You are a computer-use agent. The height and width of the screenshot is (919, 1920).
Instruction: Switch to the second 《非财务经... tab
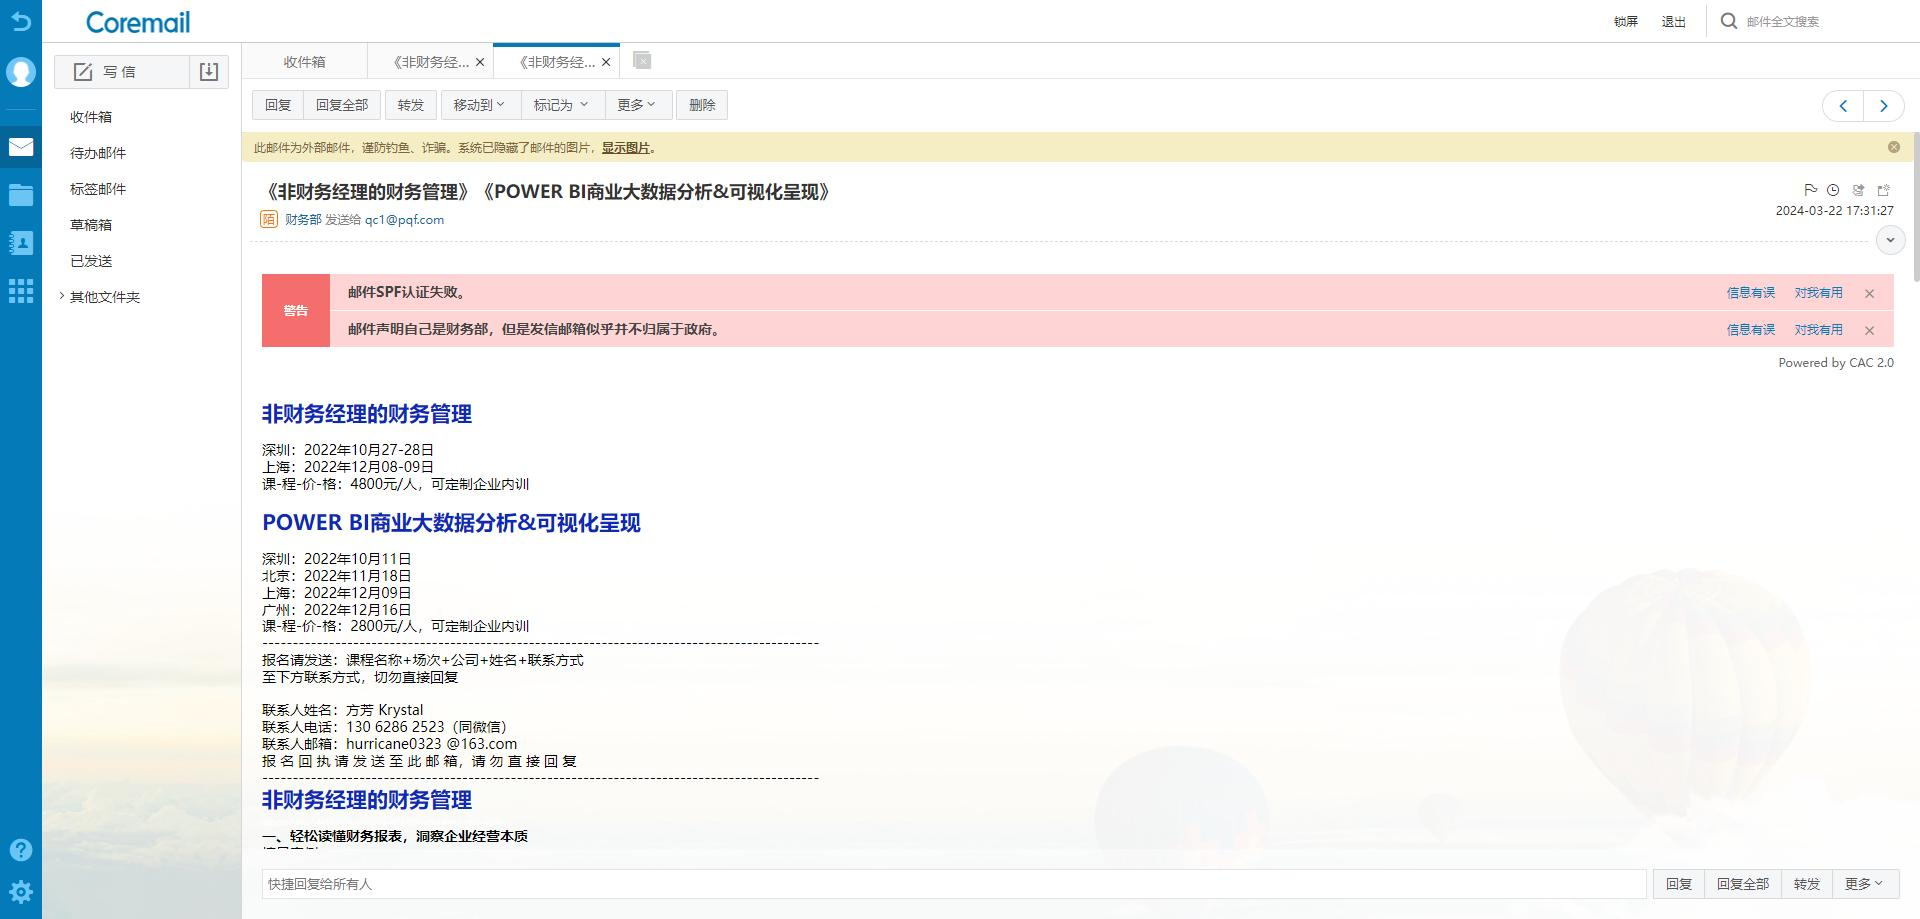click(431, 62)
